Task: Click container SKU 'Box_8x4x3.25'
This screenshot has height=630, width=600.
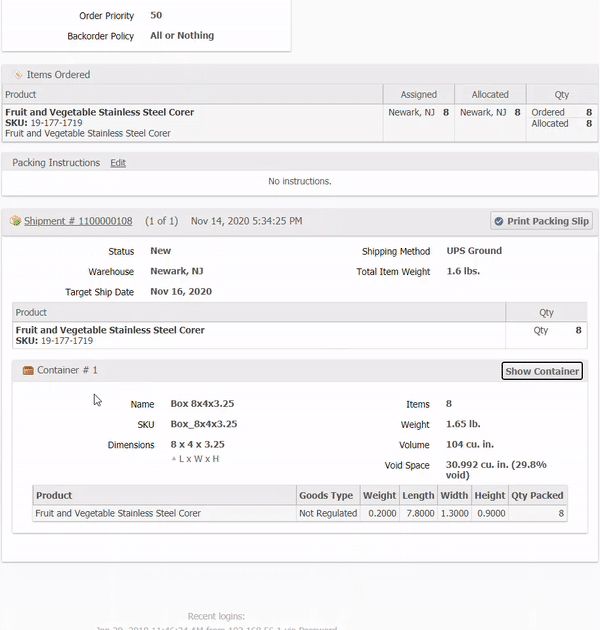Action: (x=204, y=424)
